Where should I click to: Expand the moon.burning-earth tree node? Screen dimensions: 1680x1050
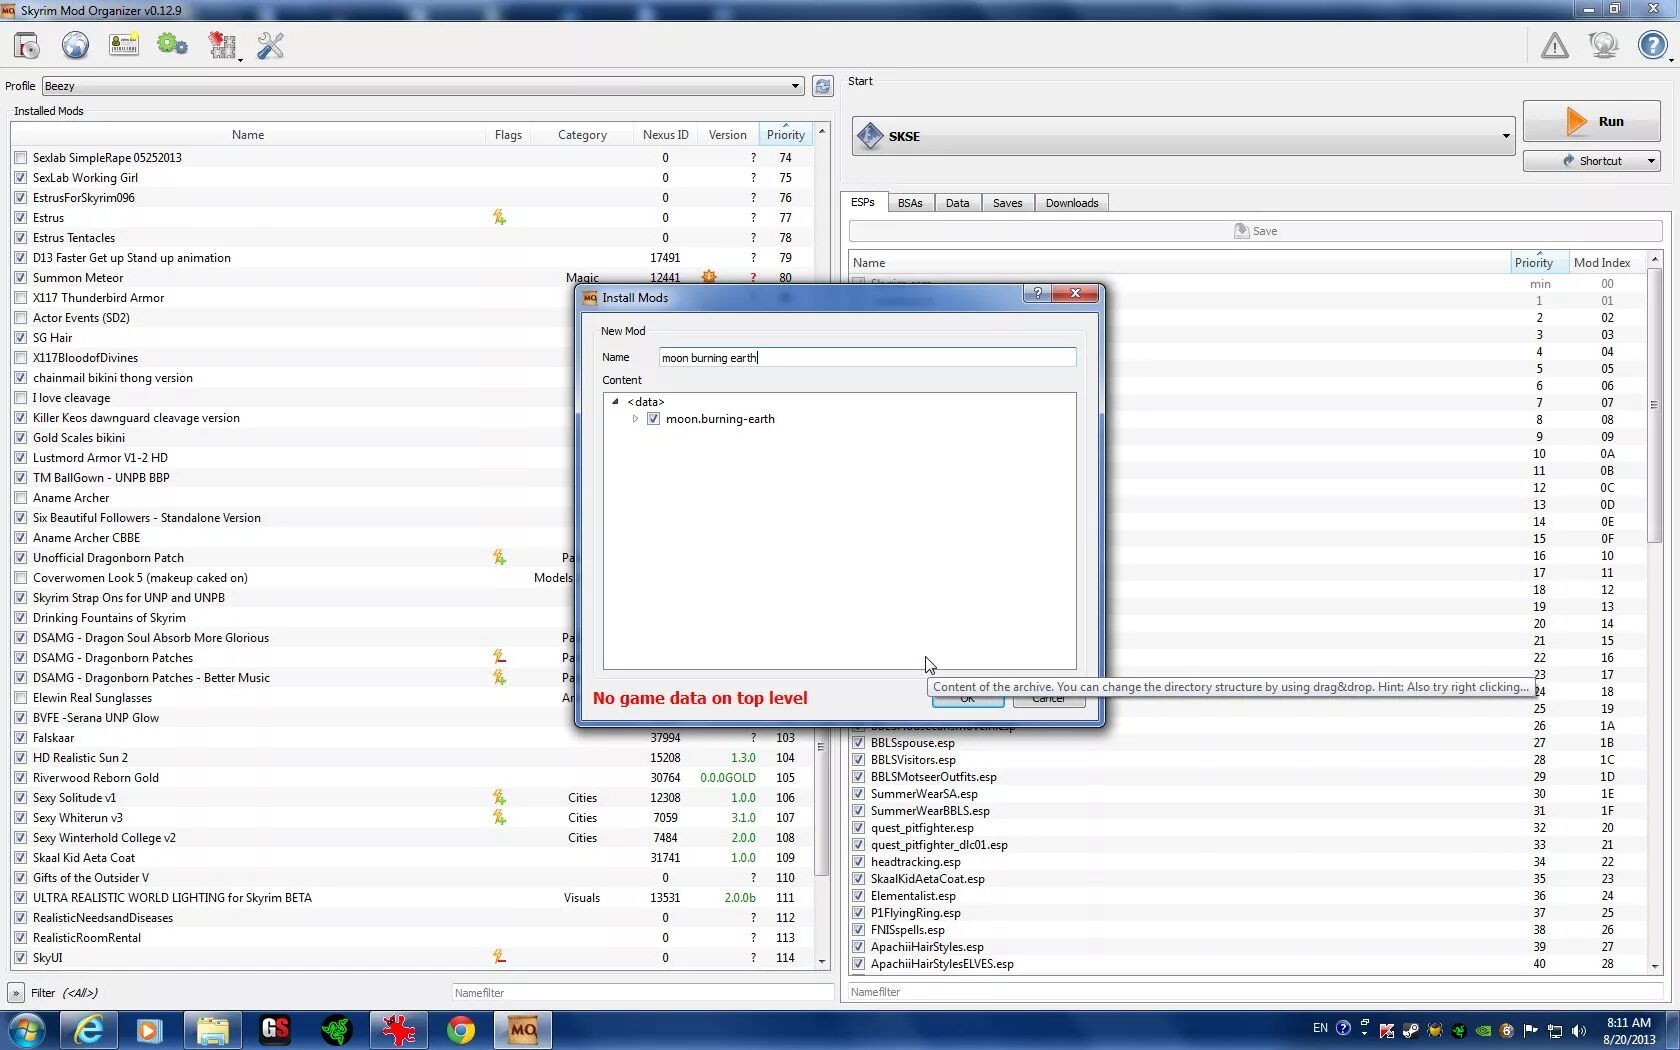(635, 419)
